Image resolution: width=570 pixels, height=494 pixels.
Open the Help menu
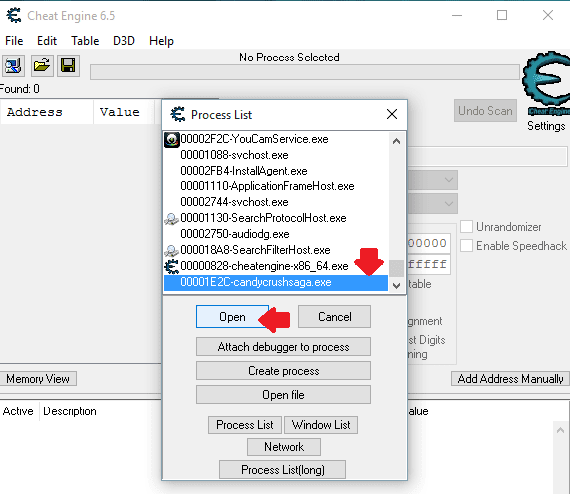[161, 41]
